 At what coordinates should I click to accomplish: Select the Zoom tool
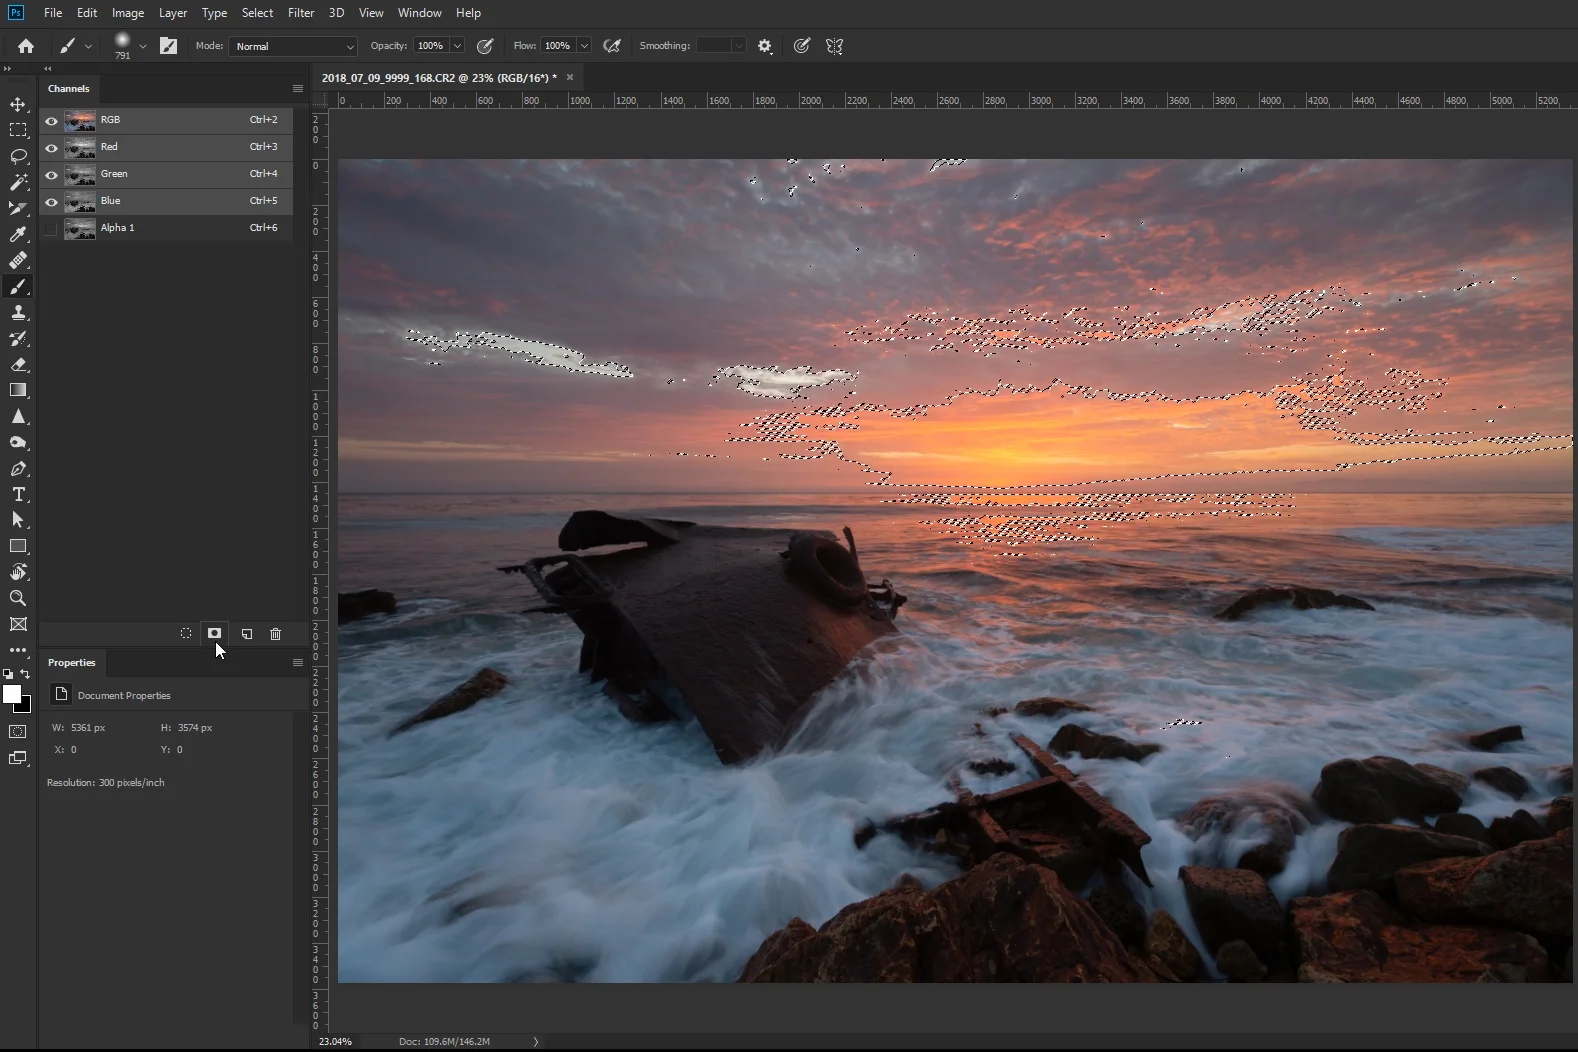(x=18, y=599)
